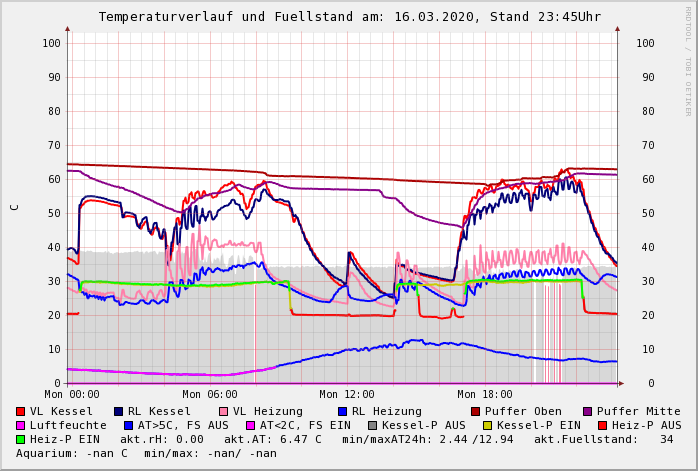Select the green Heiz-P EIN legend swatch
The height and width of the screenshot is (471, 698).
pos(21,439)
